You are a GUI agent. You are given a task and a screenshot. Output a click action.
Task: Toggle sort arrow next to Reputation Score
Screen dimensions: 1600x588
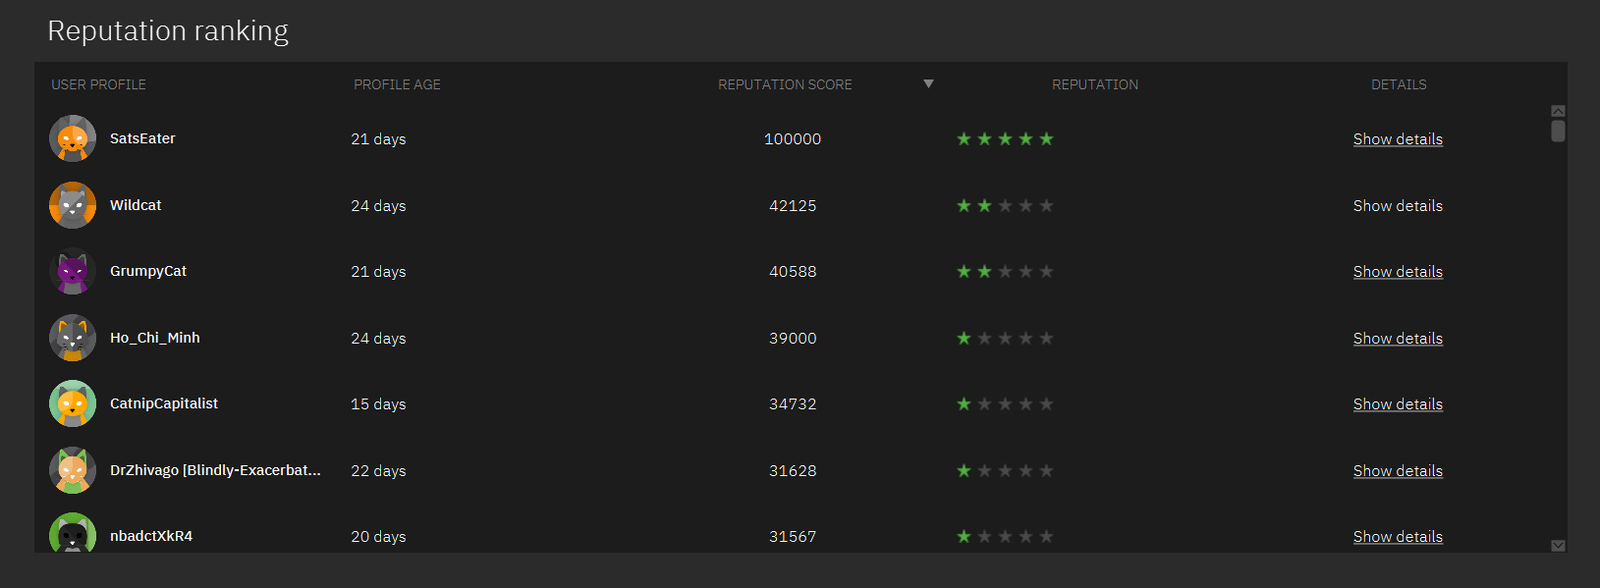[x=928, y=84]
